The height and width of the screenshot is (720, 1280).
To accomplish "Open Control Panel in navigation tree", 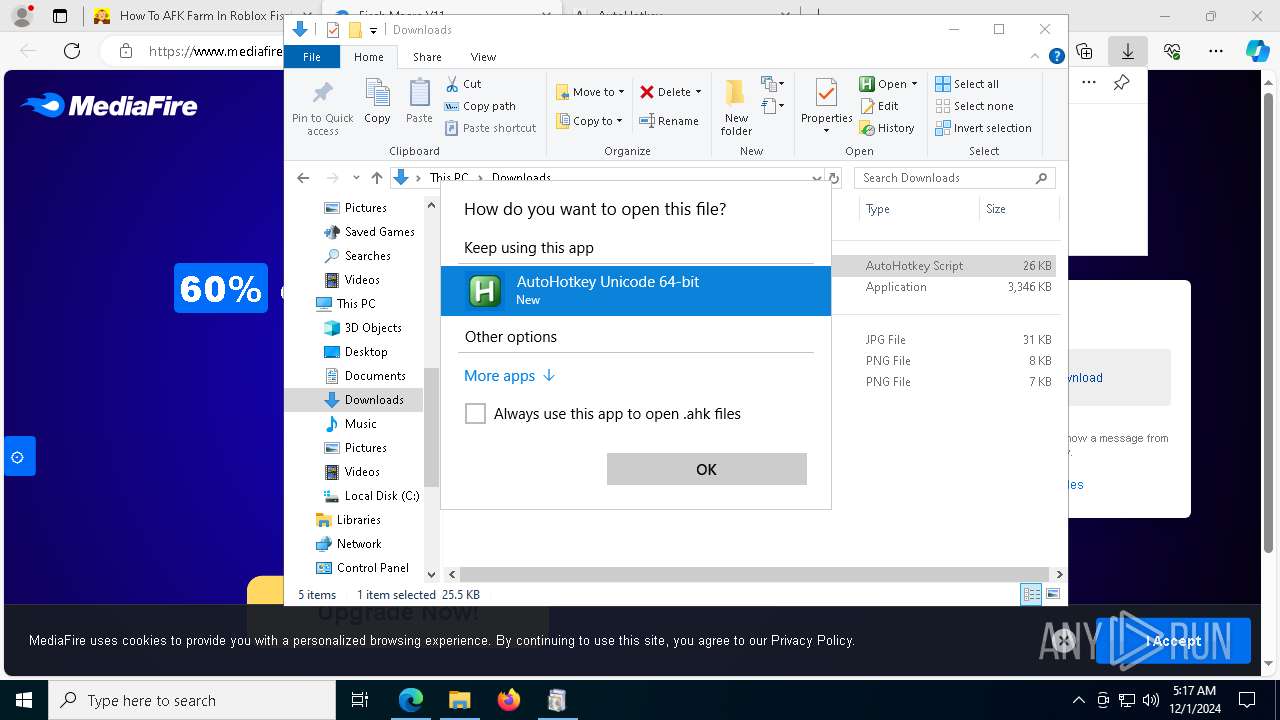I will [x=362, y=568].
